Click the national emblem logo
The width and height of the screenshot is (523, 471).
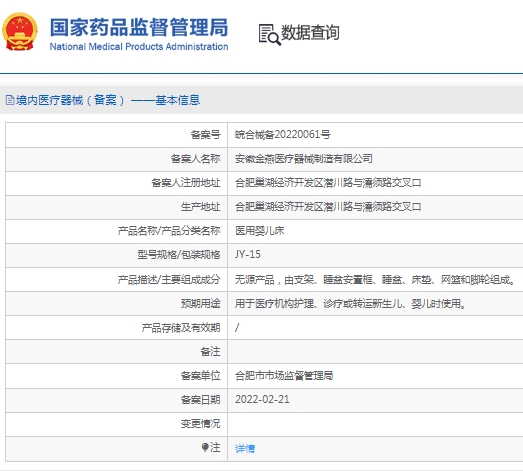point(20,32)
